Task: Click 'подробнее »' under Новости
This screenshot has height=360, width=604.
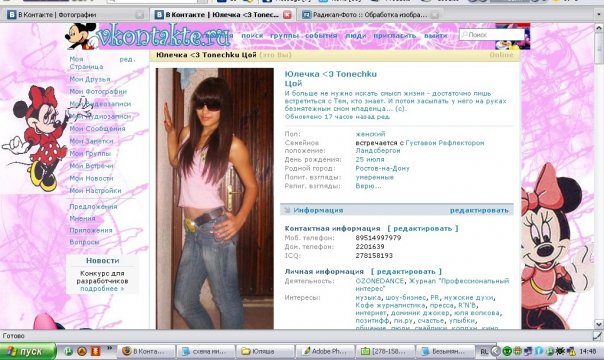Action: (102, 288)
